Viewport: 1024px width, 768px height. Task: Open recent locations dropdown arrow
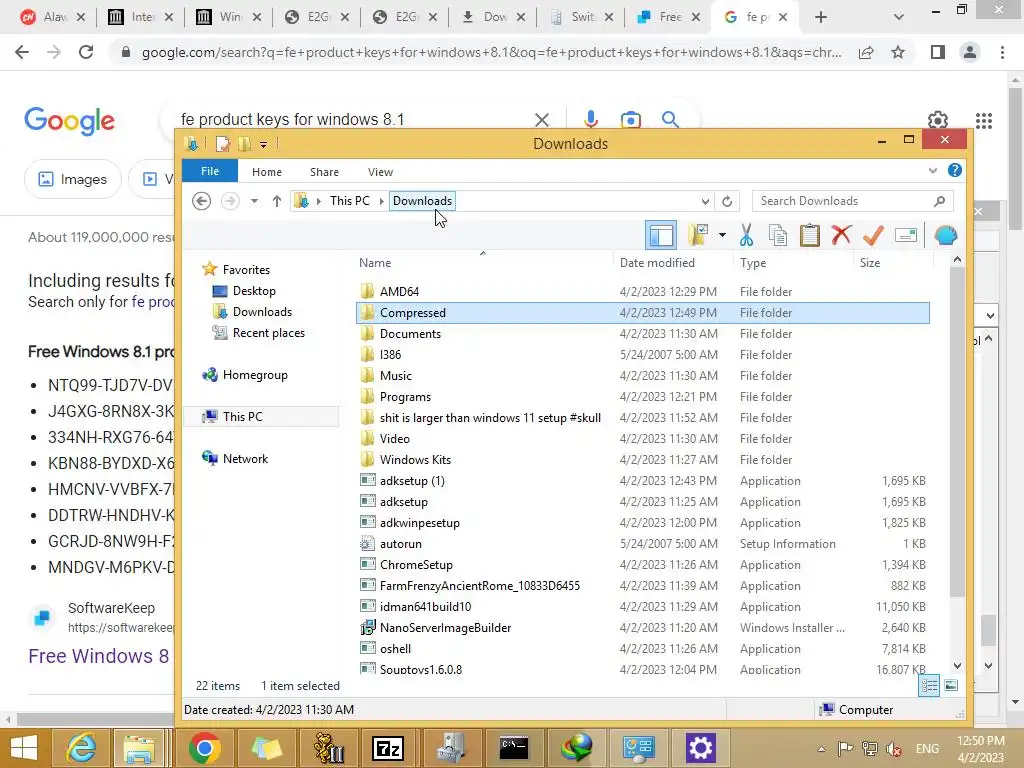tap(254, 201)
